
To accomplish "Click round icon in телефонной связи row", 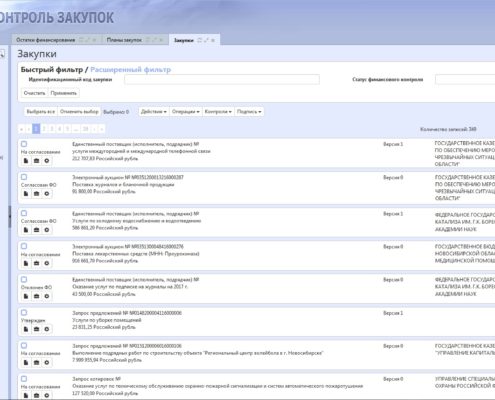I will click(47, 161).
